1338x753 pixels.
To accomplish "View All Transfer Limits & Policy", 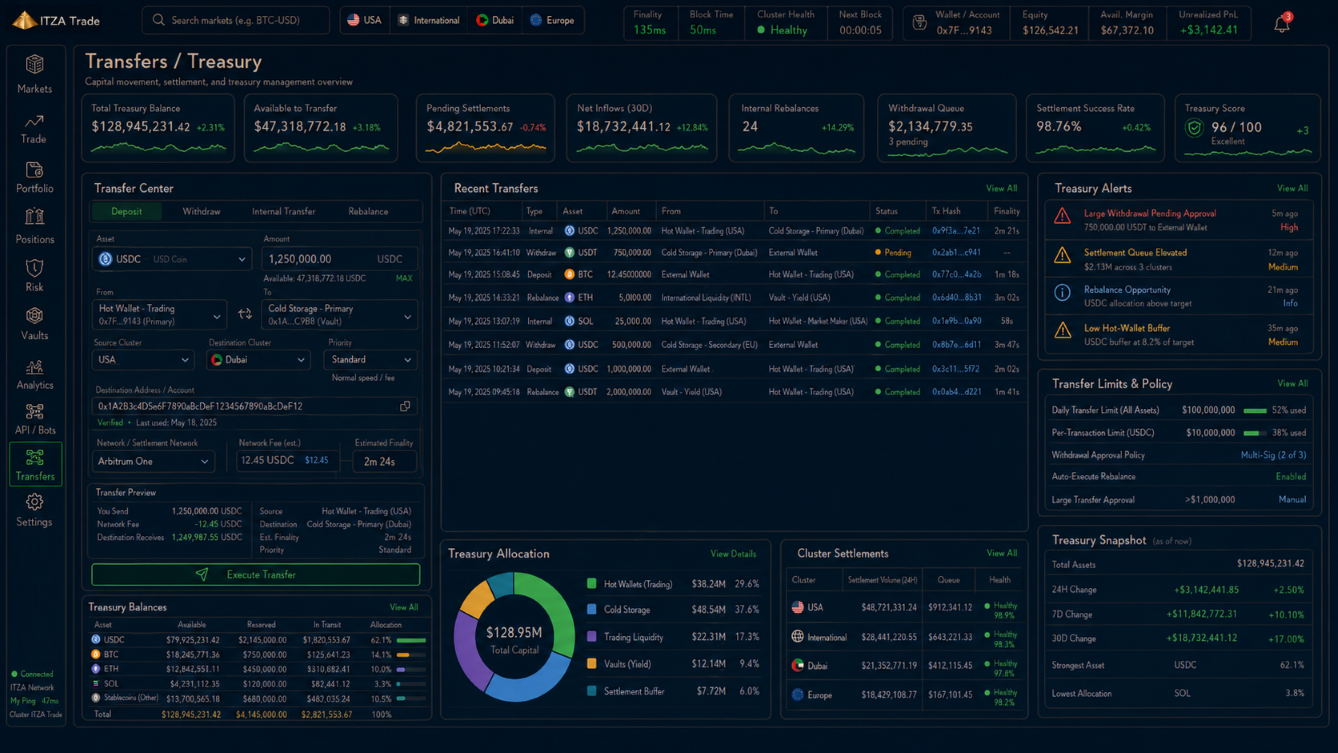I will pyautogui.click(x=1292, y=383).
